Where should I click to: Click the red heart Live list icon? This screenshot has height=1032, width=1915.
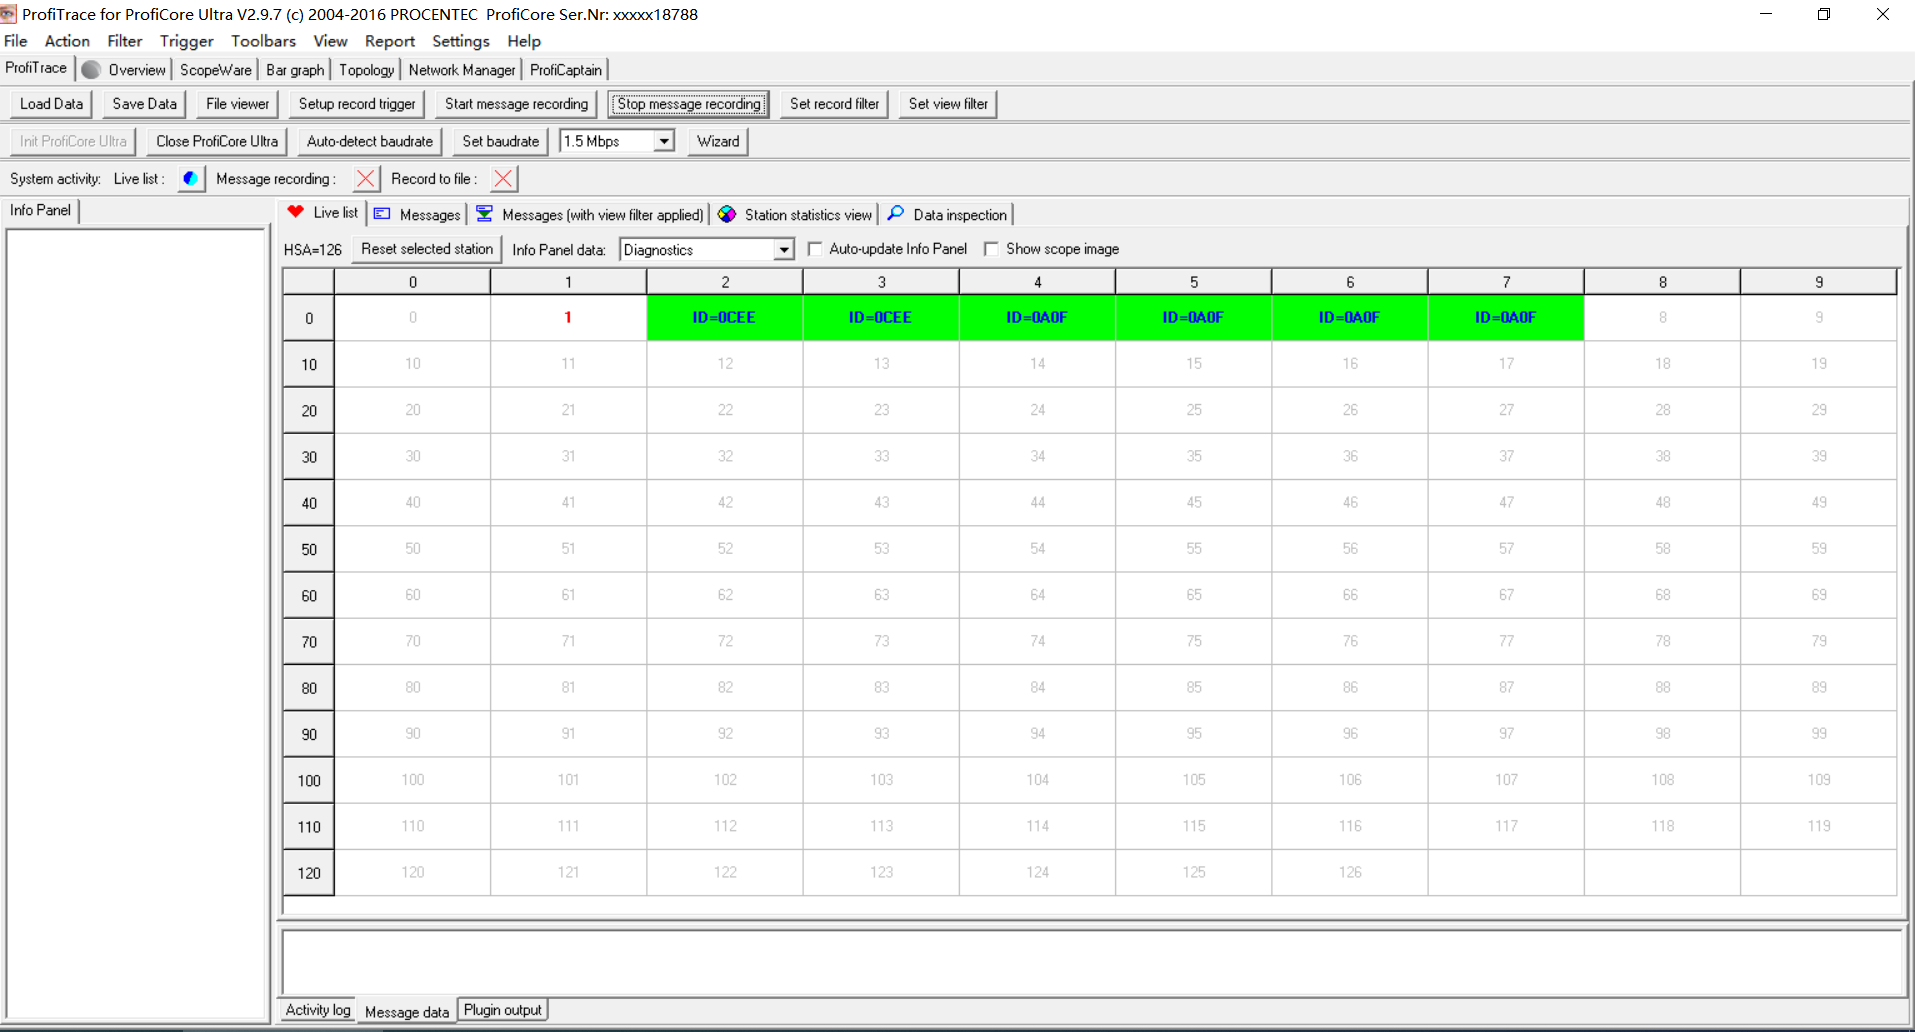point(295,212)
